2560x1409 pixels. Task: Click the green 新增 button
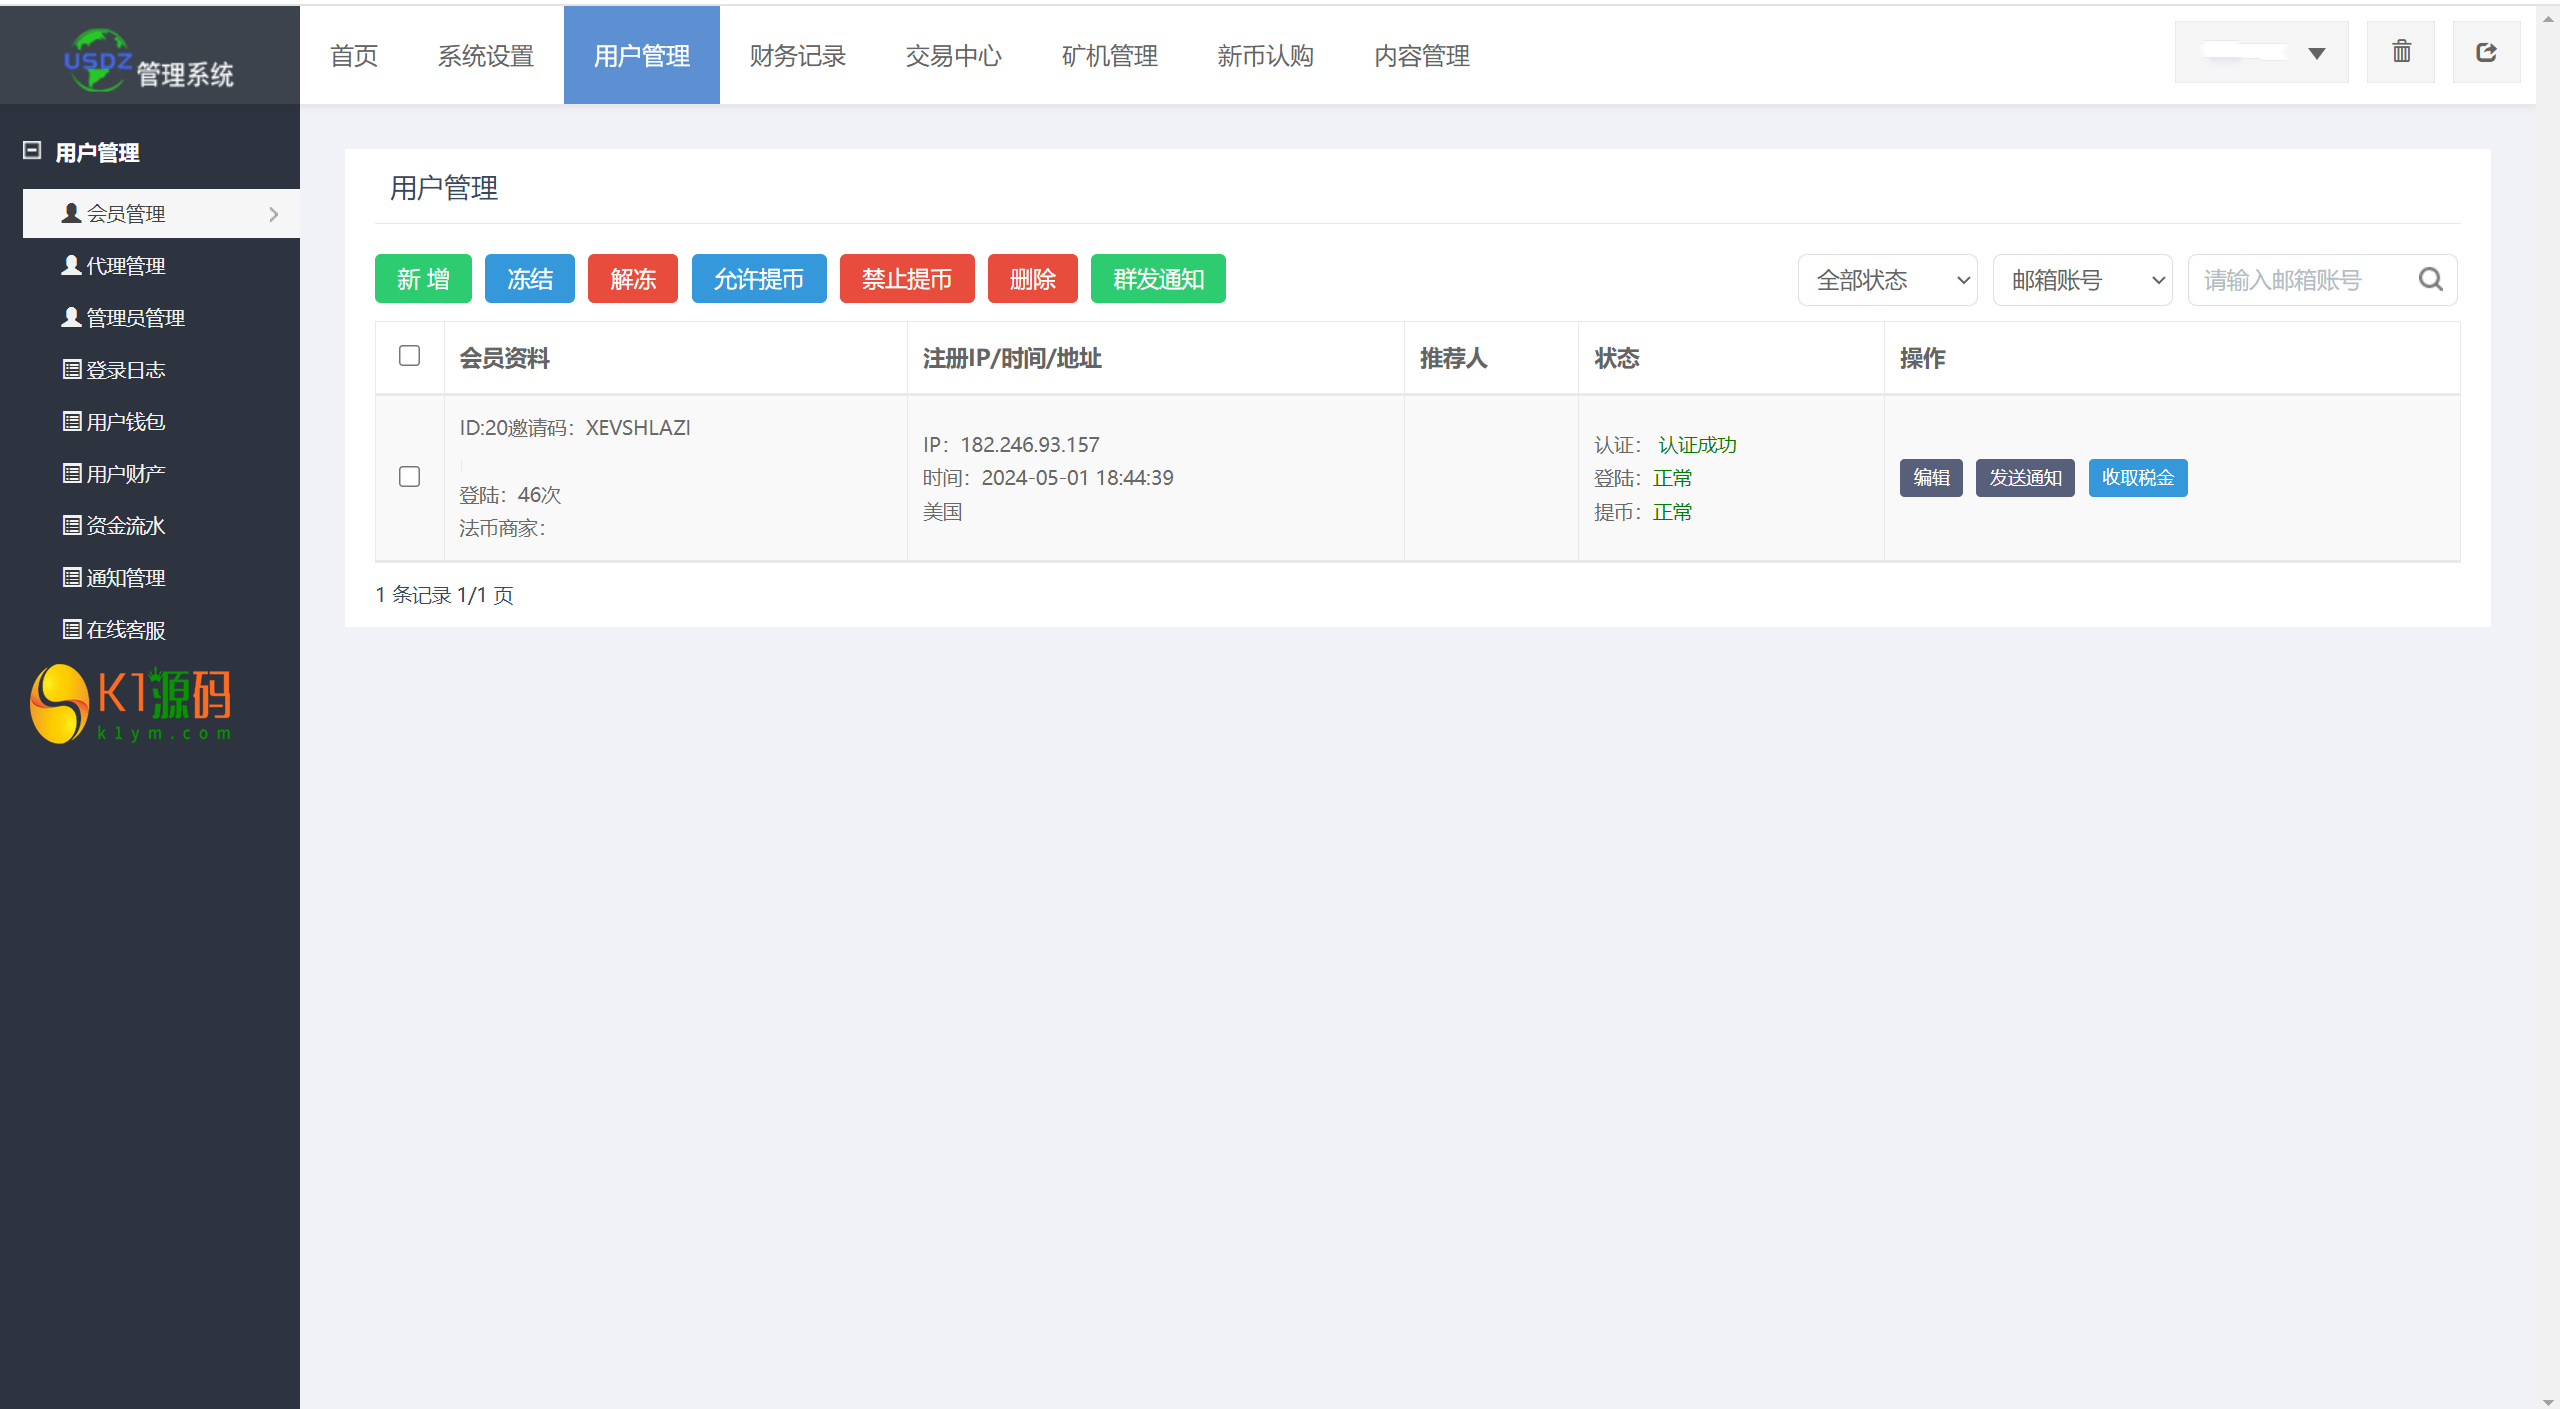pyautogui.click(x=423, y=279)
